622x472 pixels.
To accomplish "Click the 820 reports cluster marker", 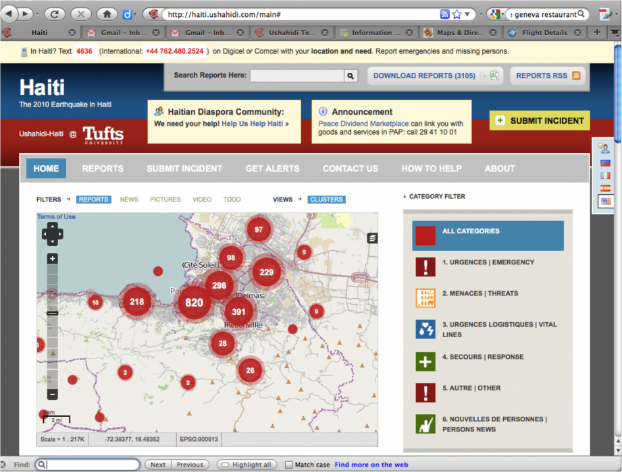I will coord(194,302).
